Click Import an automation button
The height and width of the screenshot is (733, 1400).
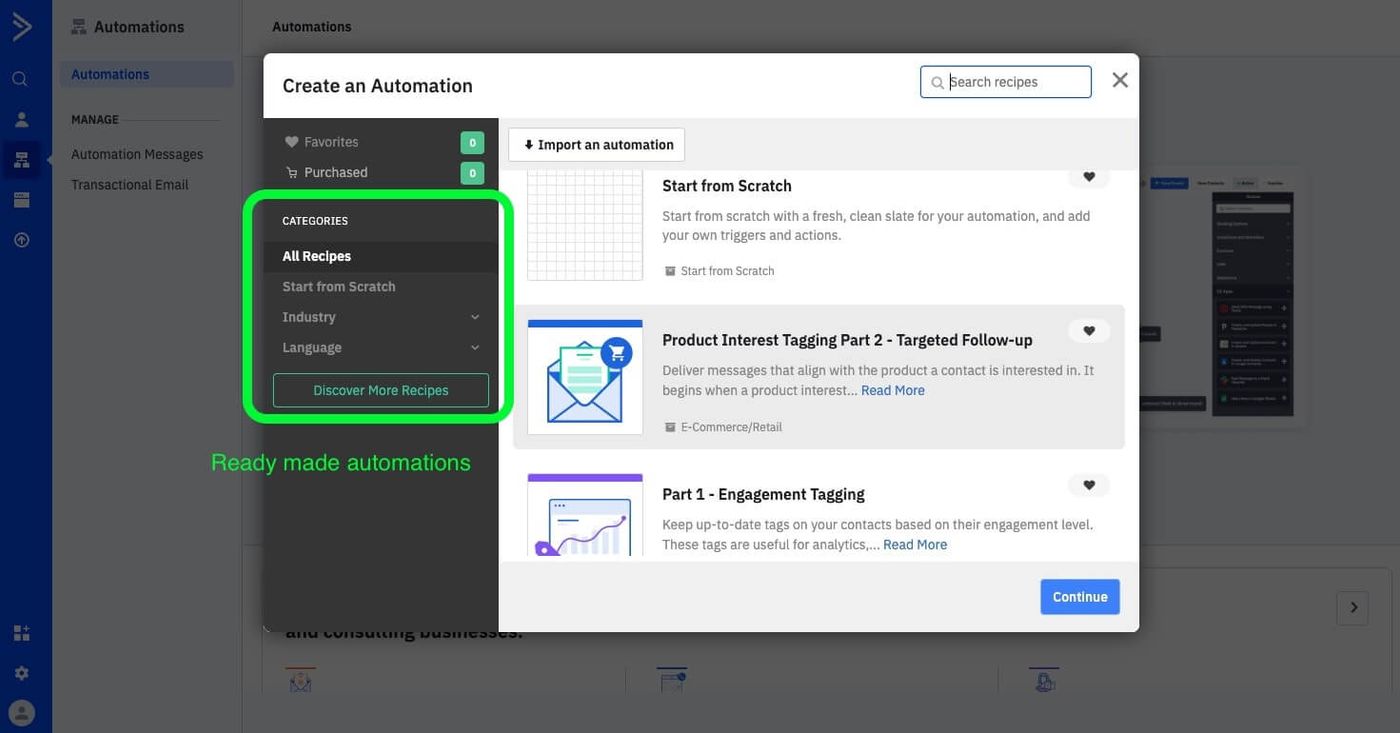(597, 145)
